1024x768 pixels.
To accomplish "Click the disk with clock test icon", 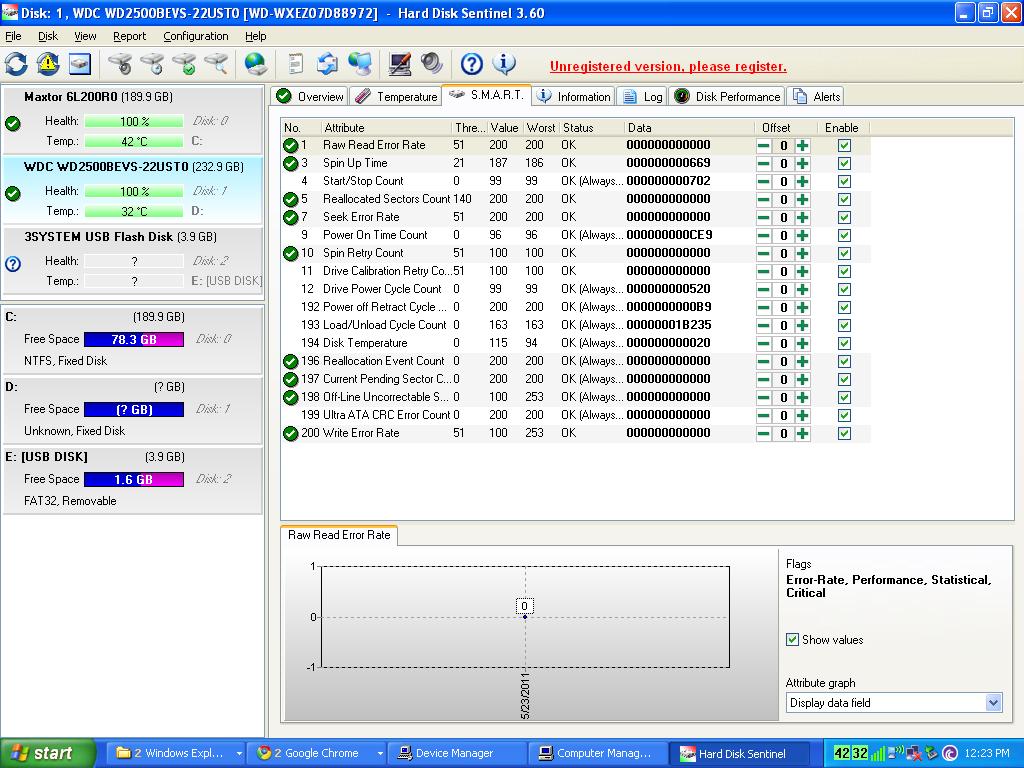I will tap(152, 64).
